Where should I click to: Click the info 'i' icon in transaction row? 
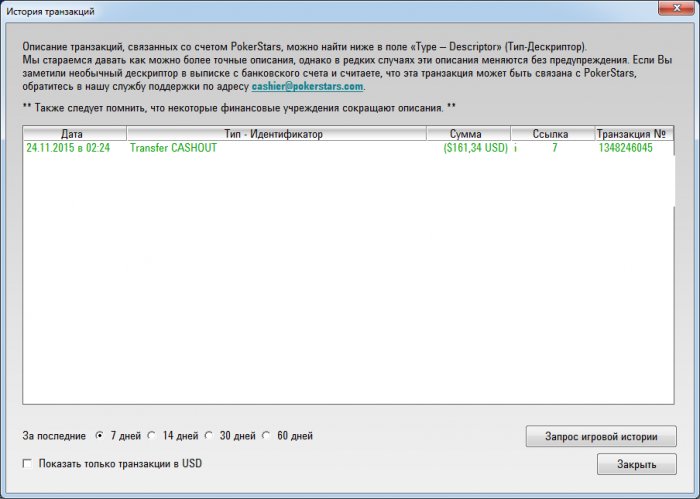tap(515, 148)
